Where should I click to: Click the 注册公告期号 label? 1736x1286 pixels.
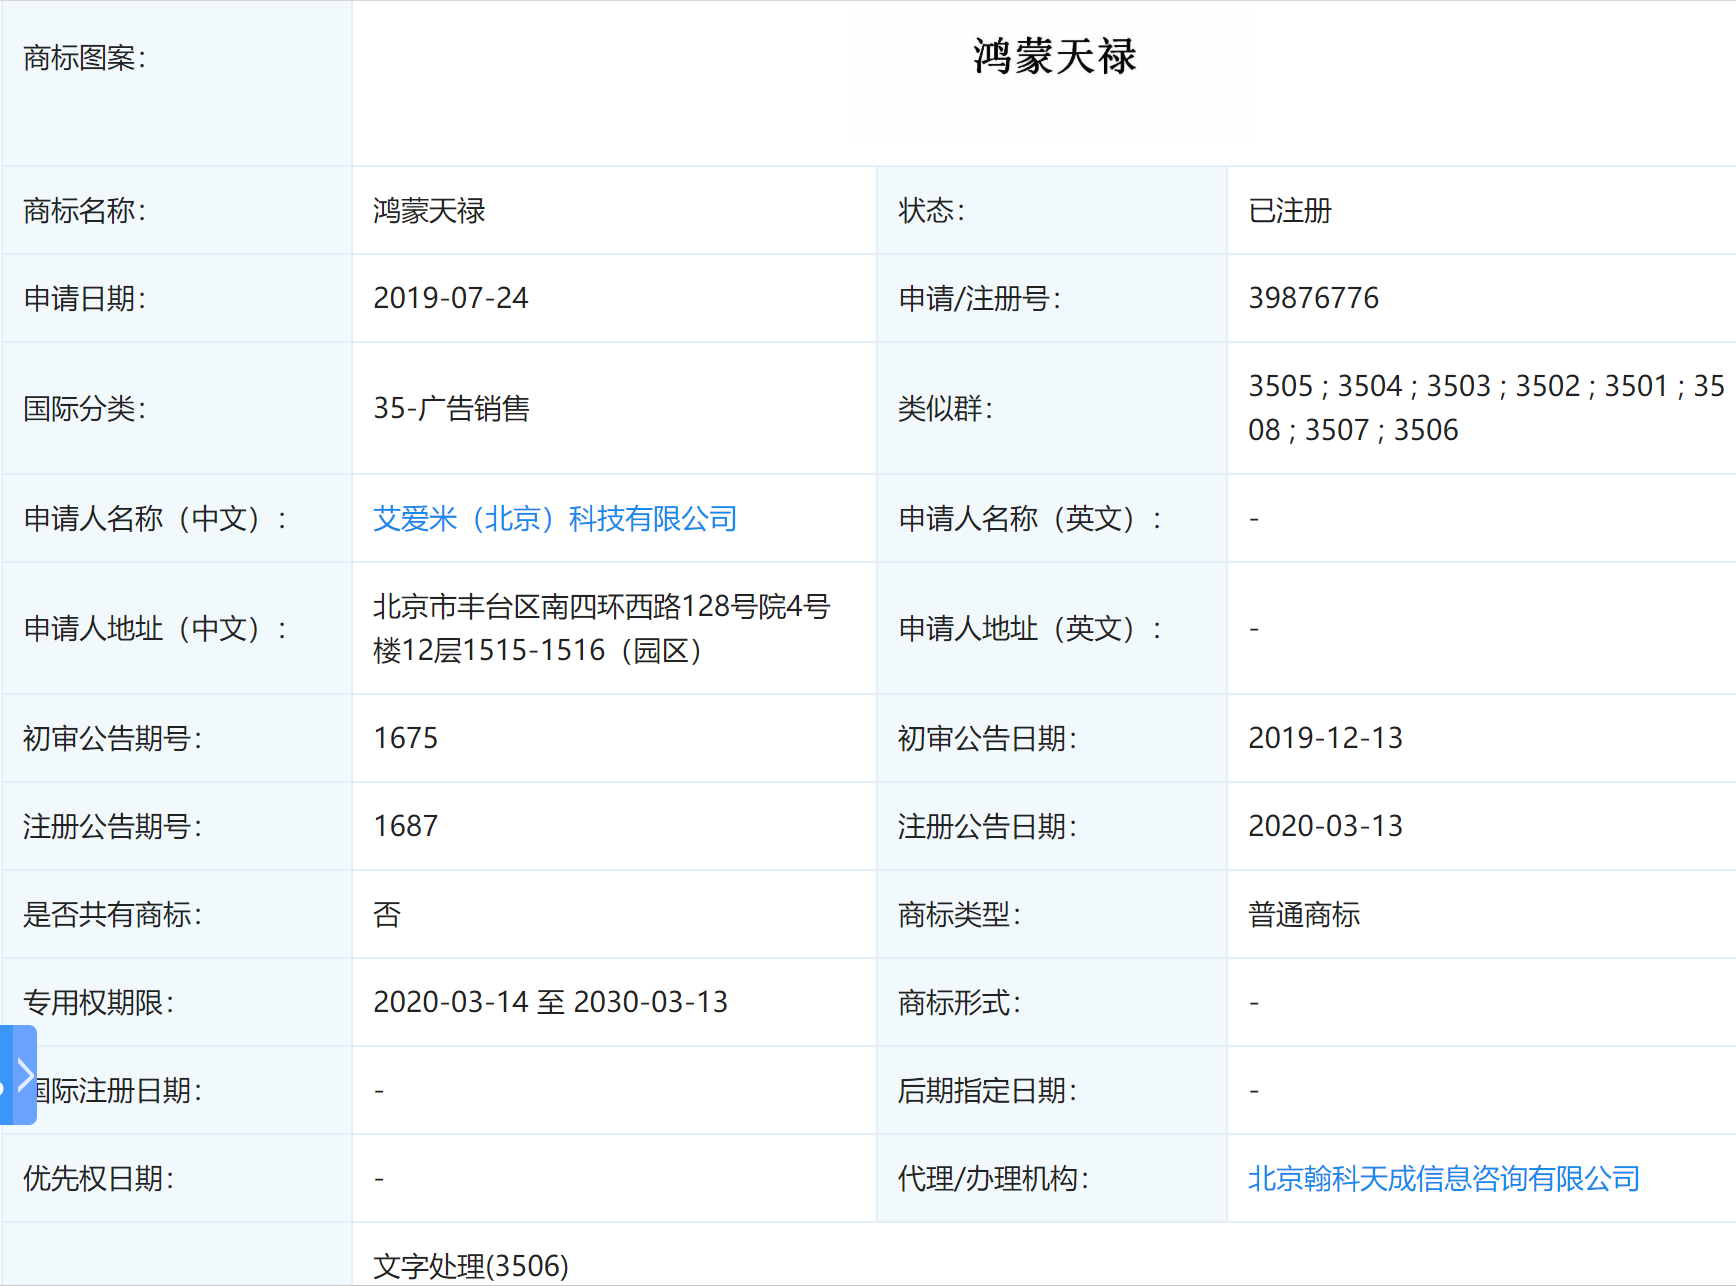pyautogui.click(x=113, y=827)
